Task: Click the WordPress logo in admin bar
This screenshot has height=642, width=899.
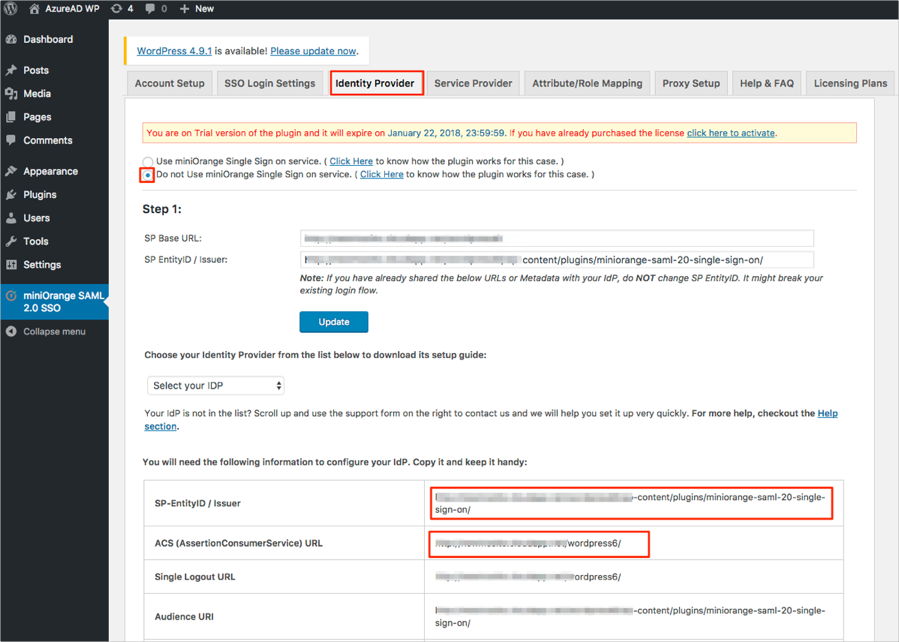Action: (x=11, y=9)
